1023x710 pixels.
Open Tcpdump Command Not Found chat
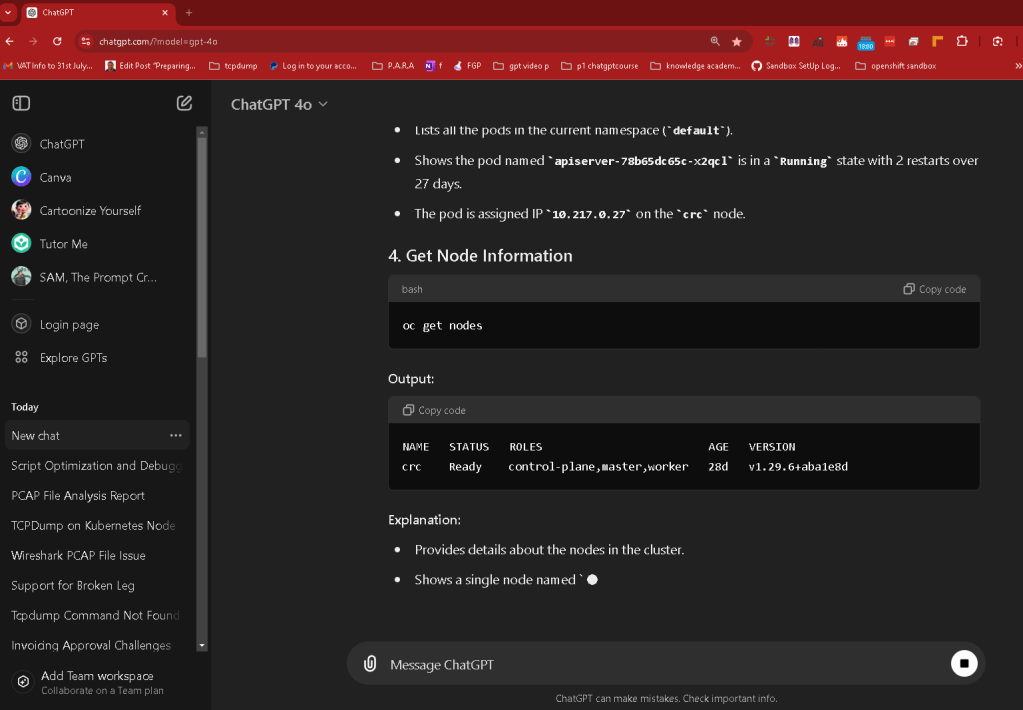97,615
